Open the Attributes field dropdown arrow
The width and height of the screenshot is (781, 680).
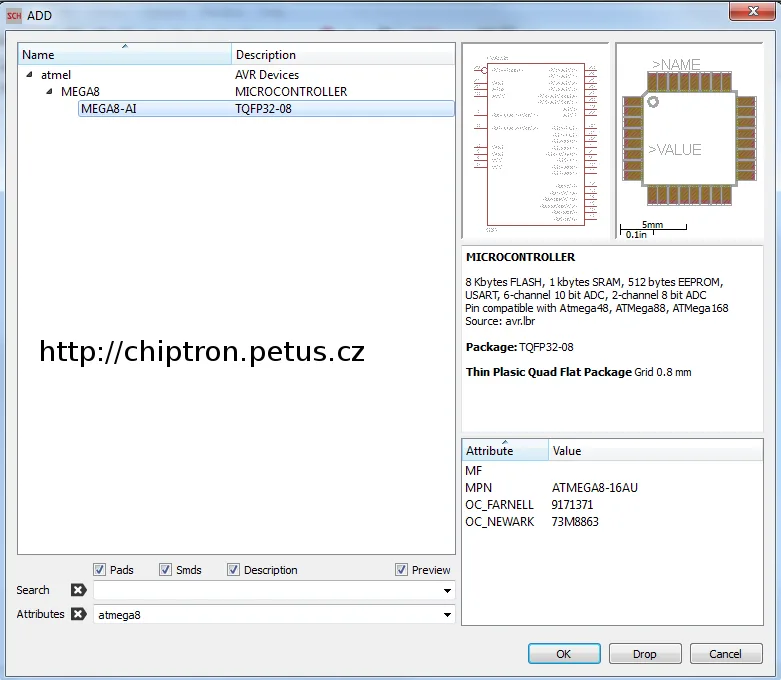click(447, 615)
